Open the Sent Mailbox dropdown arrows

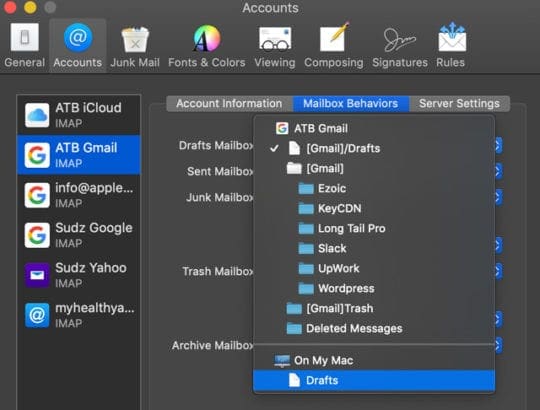[498, 171]
